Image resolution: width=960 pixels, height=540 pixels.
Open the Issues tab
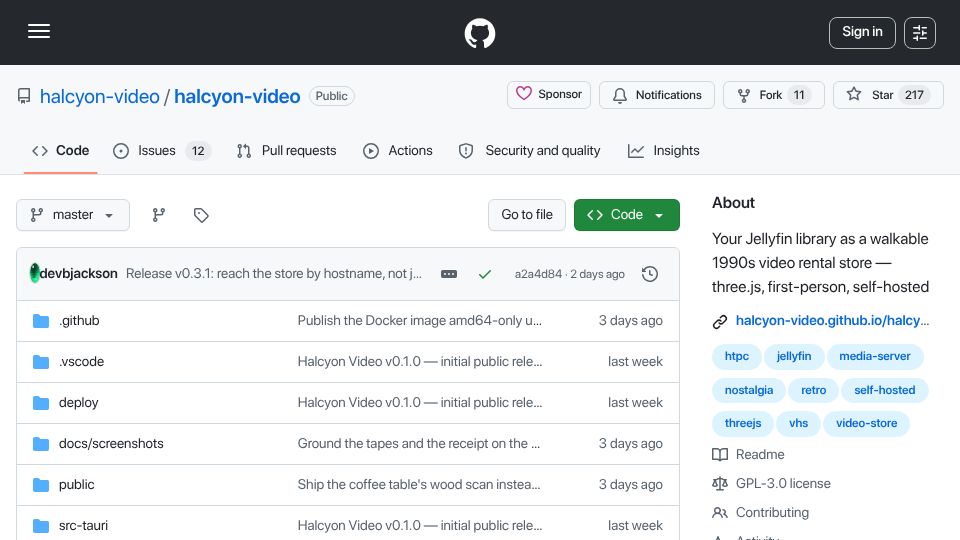[162, 151]
